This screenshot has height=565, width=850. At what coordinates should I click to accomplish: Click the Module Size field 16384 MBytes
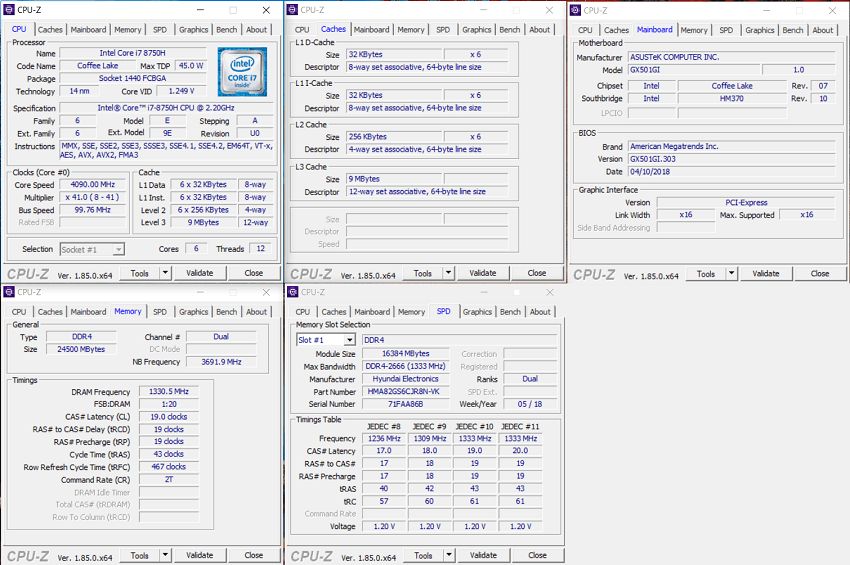(405, 354)
